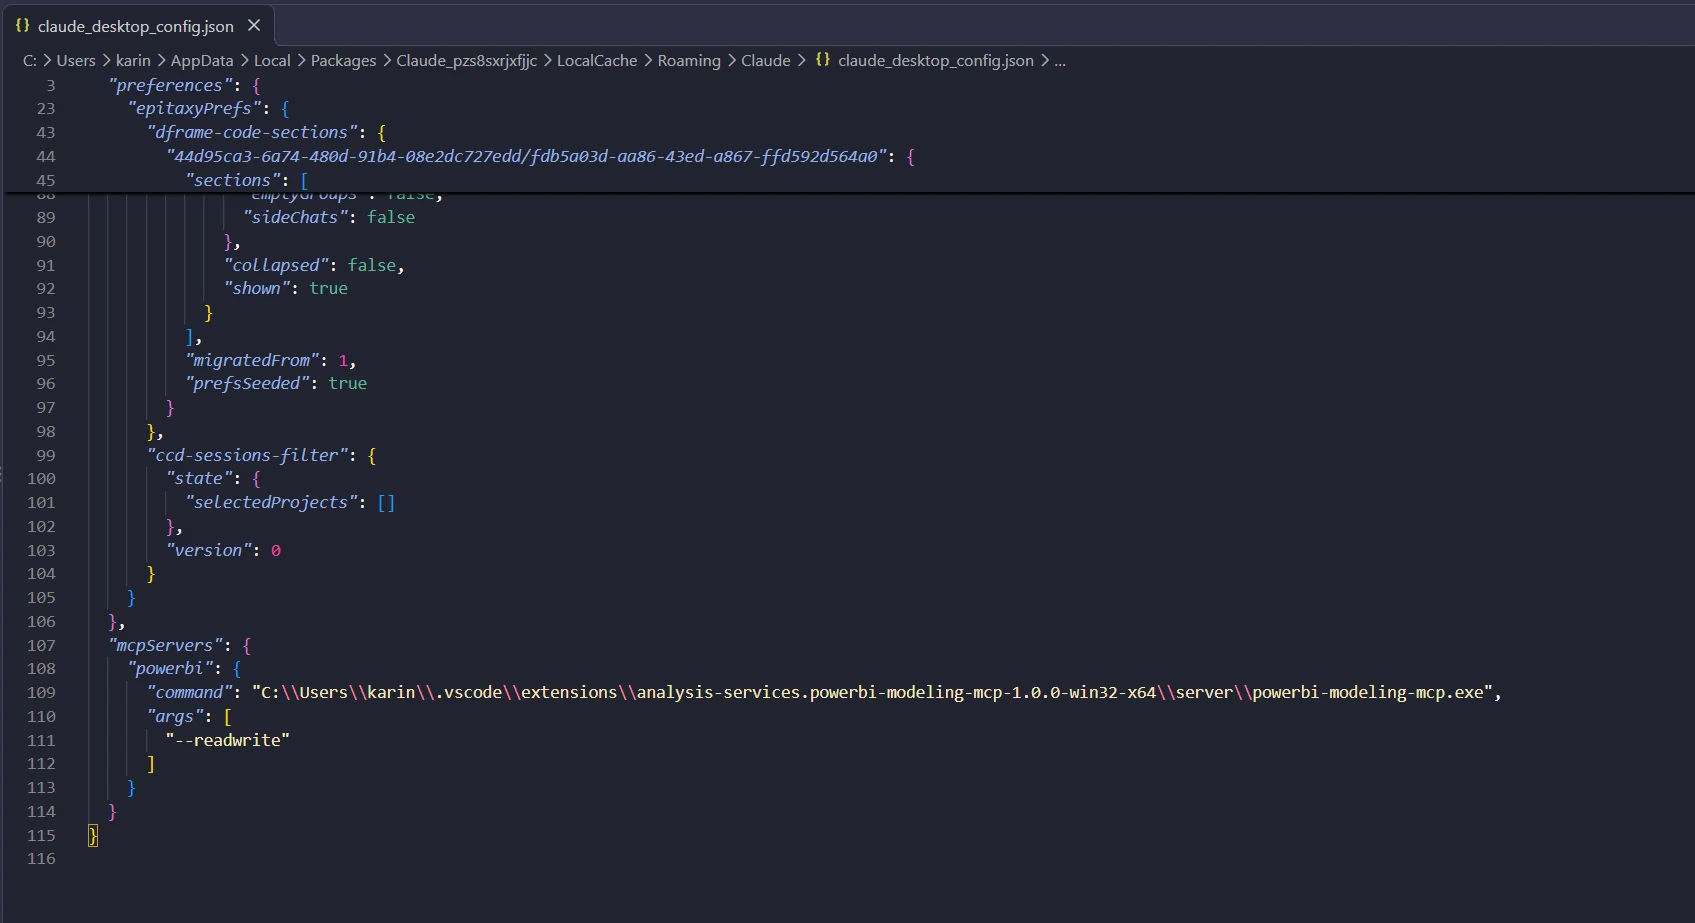
Task: Open the C: breadcrumb segment
Action: point(30,61)
